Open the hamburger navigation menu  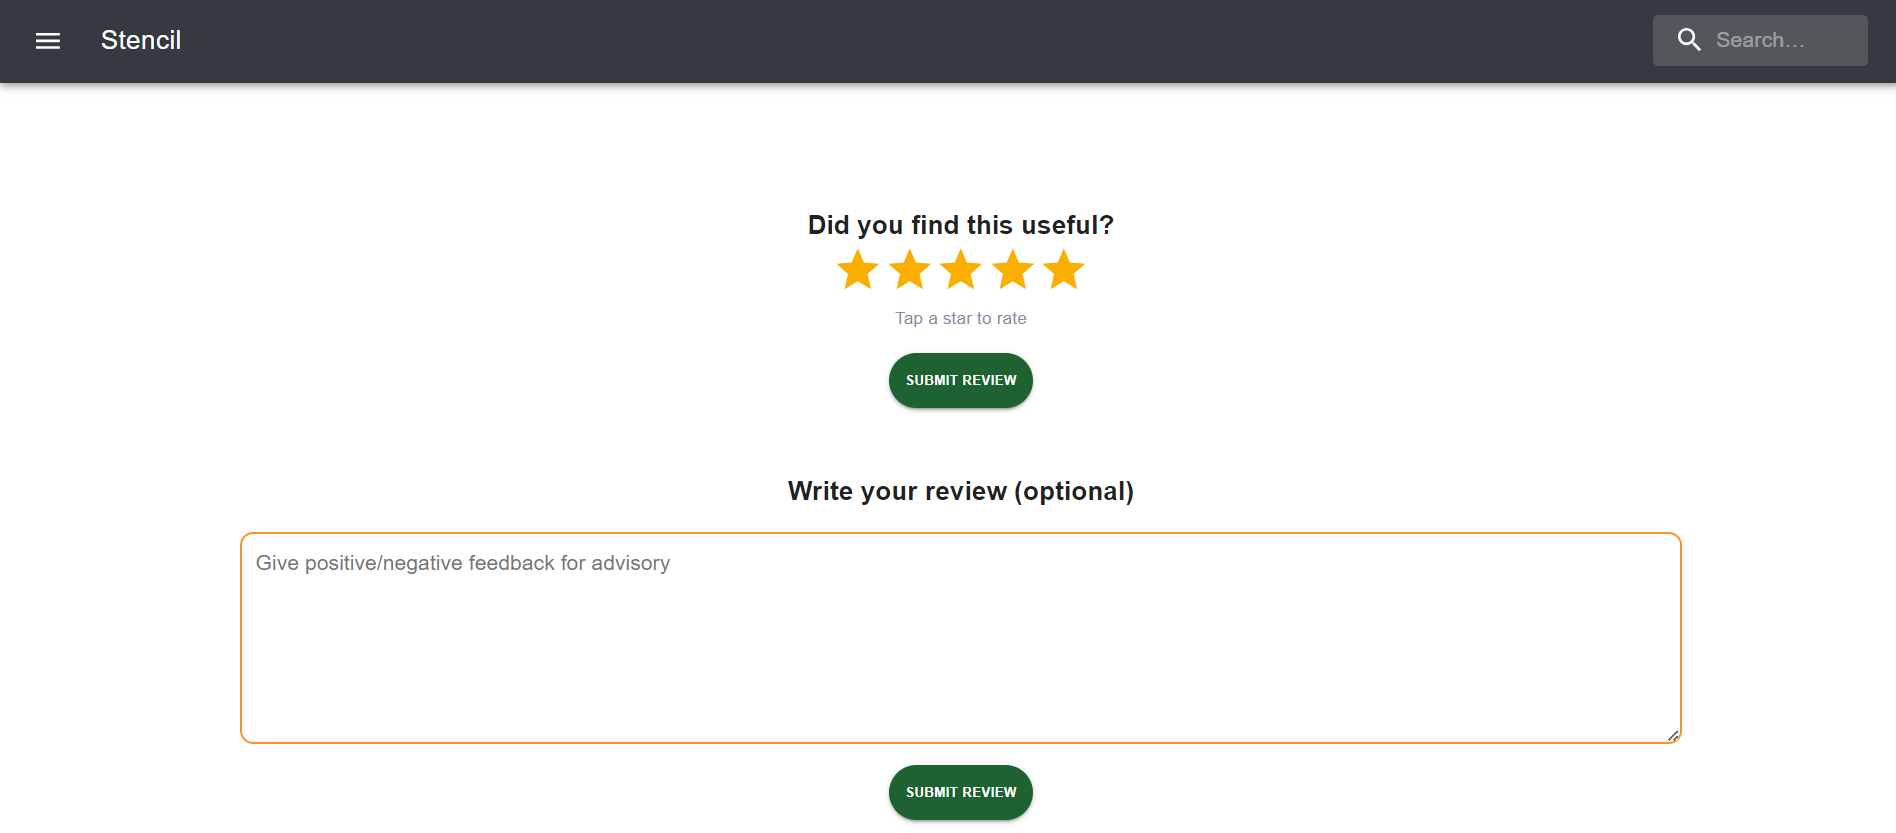click(47, 40)
